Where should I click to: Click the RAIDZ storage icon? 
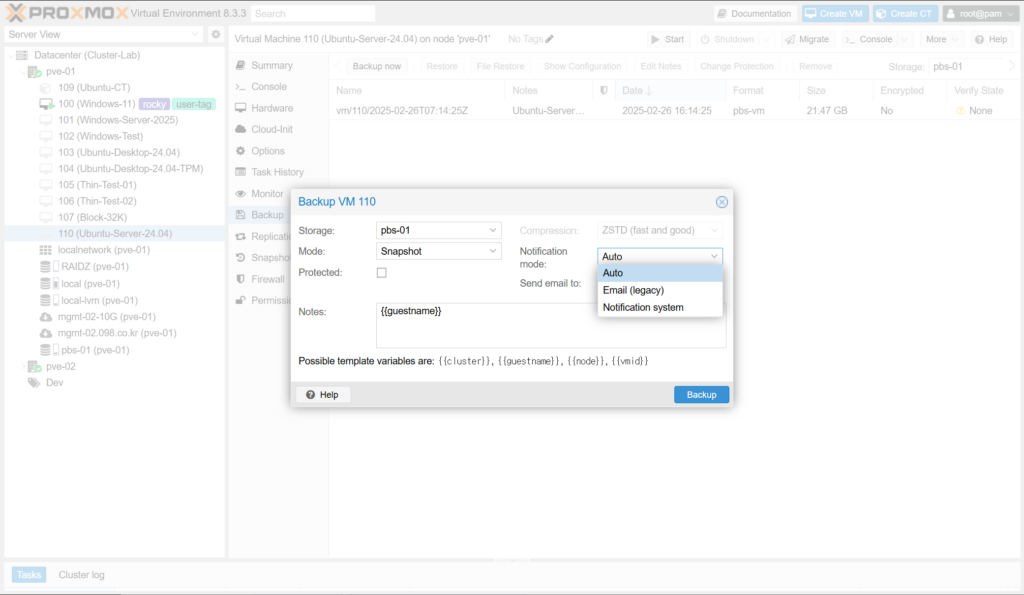(x=46, y=267)
